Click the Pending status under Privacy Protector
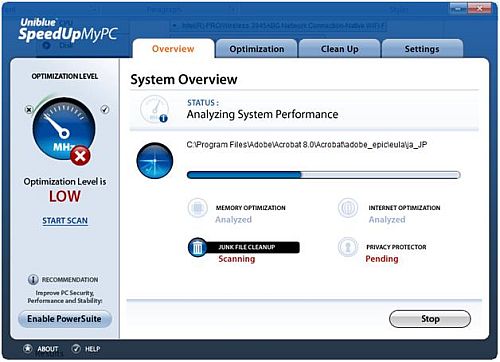Image resolution: width=500 pixels, height=362 pixels. [382, 259]
